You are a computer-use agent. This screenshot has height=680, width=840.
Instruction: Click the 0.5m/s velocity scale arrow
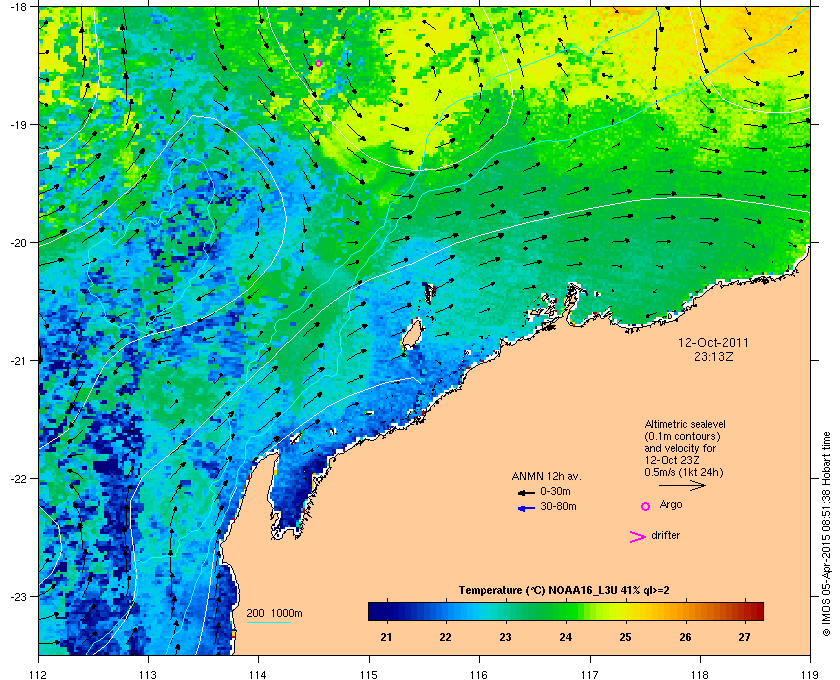click(x=682, y=486)
